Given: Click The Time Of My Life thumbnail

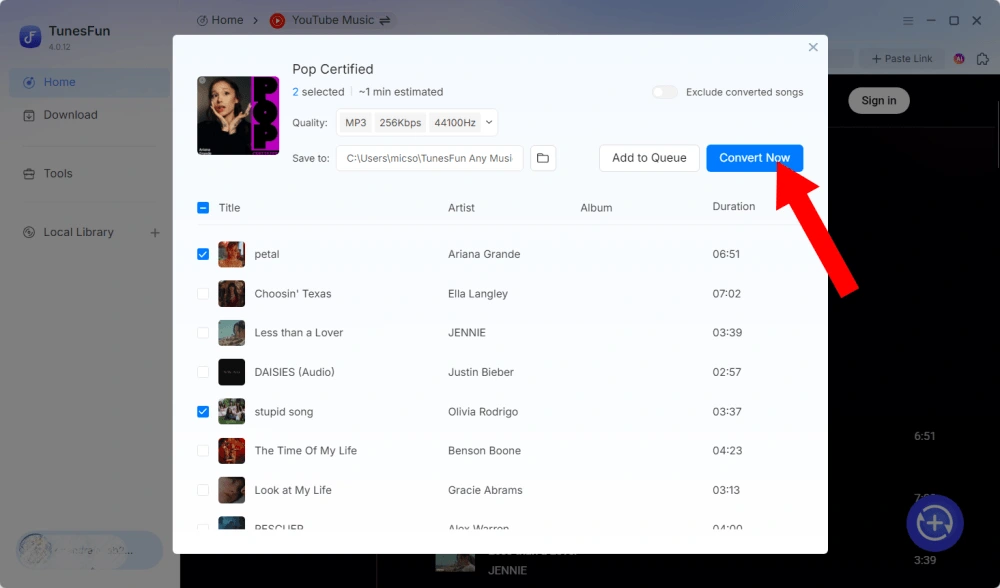Looking at the screenshot, I should pos(232,451).
